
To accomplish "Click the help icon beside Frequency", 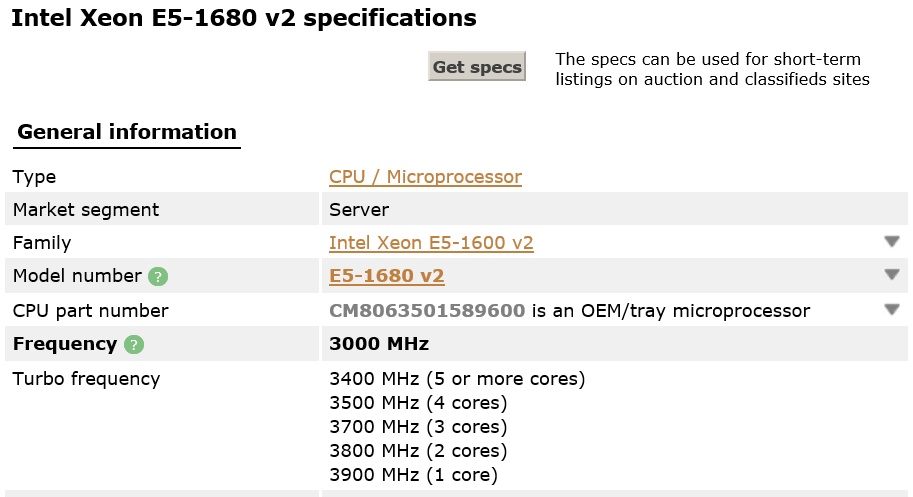I will (x=134, y=345).
